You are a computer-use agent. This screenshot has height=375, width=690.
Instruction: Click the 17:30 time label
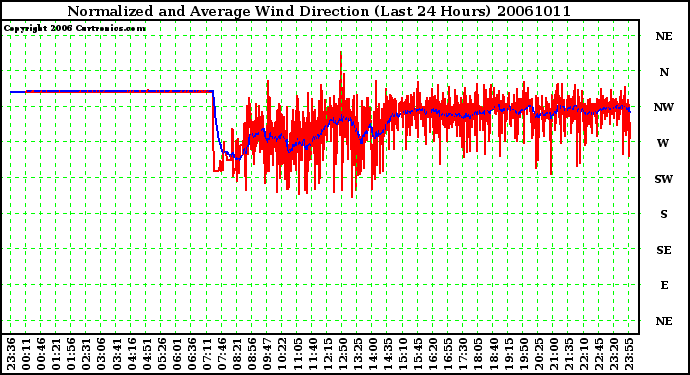tap(463, 354)
